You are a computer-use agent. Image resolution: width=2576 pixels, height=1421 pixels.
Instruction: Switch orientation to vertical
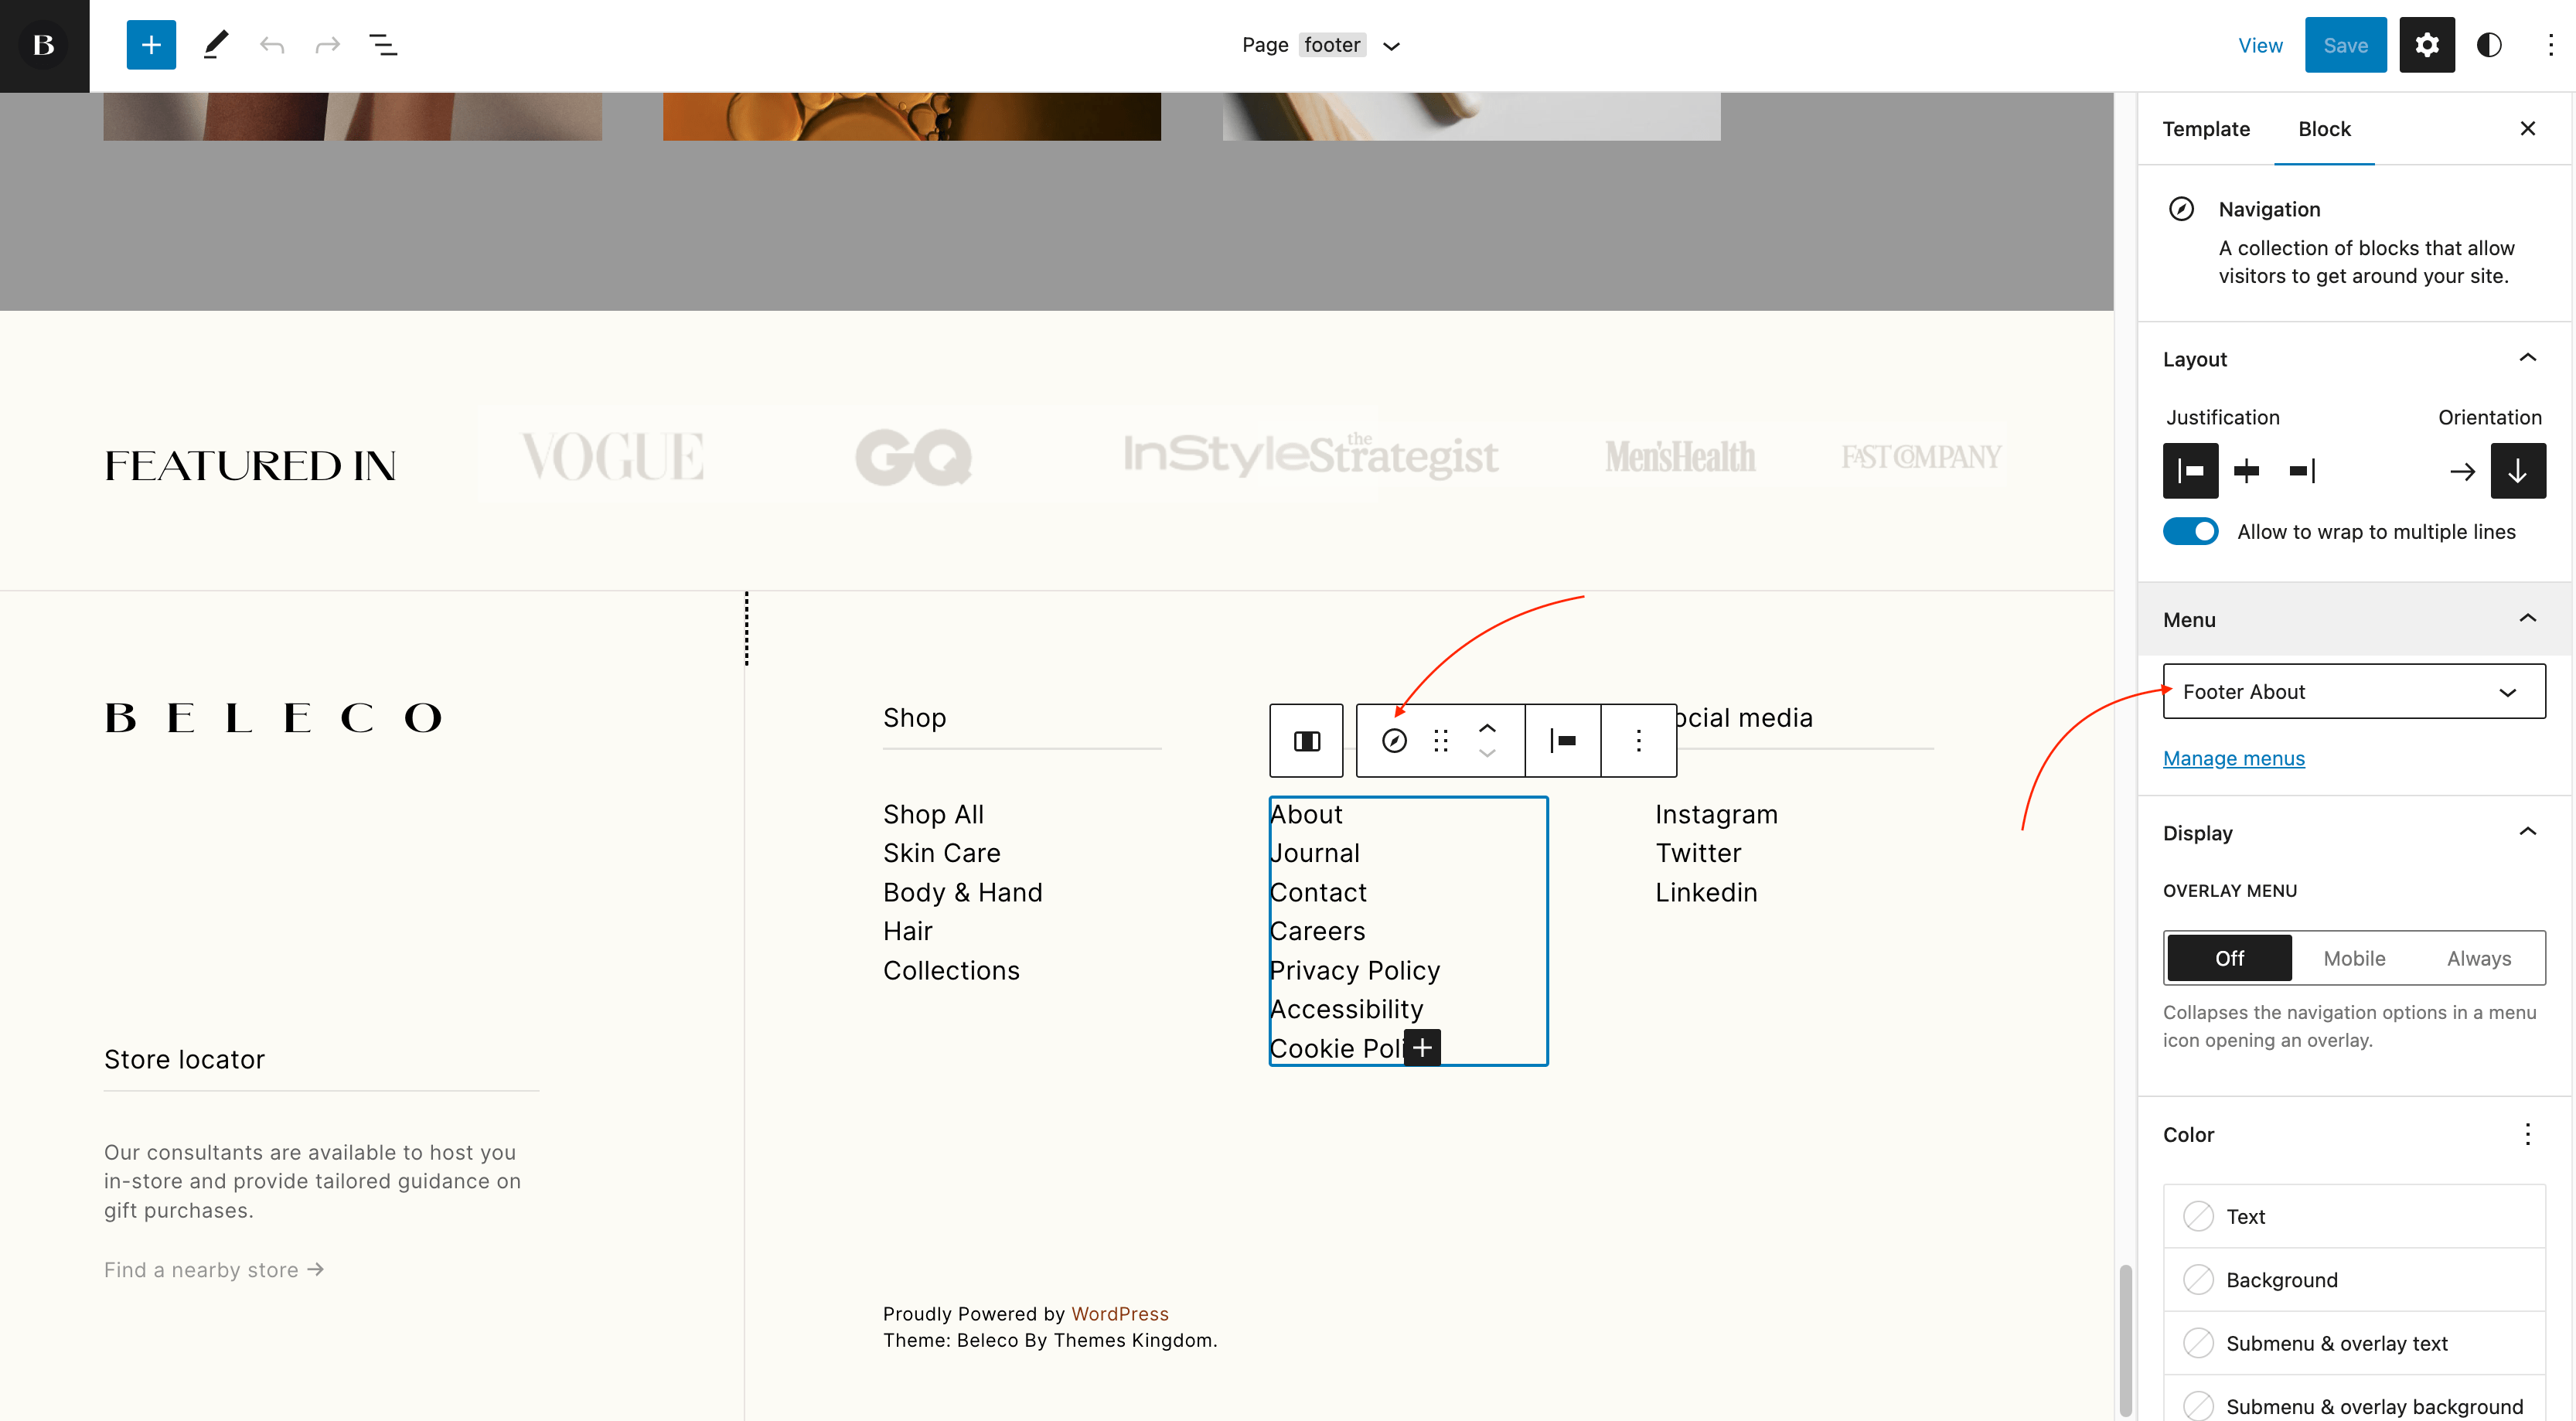pyautogui.click(x=2519, y=471)
